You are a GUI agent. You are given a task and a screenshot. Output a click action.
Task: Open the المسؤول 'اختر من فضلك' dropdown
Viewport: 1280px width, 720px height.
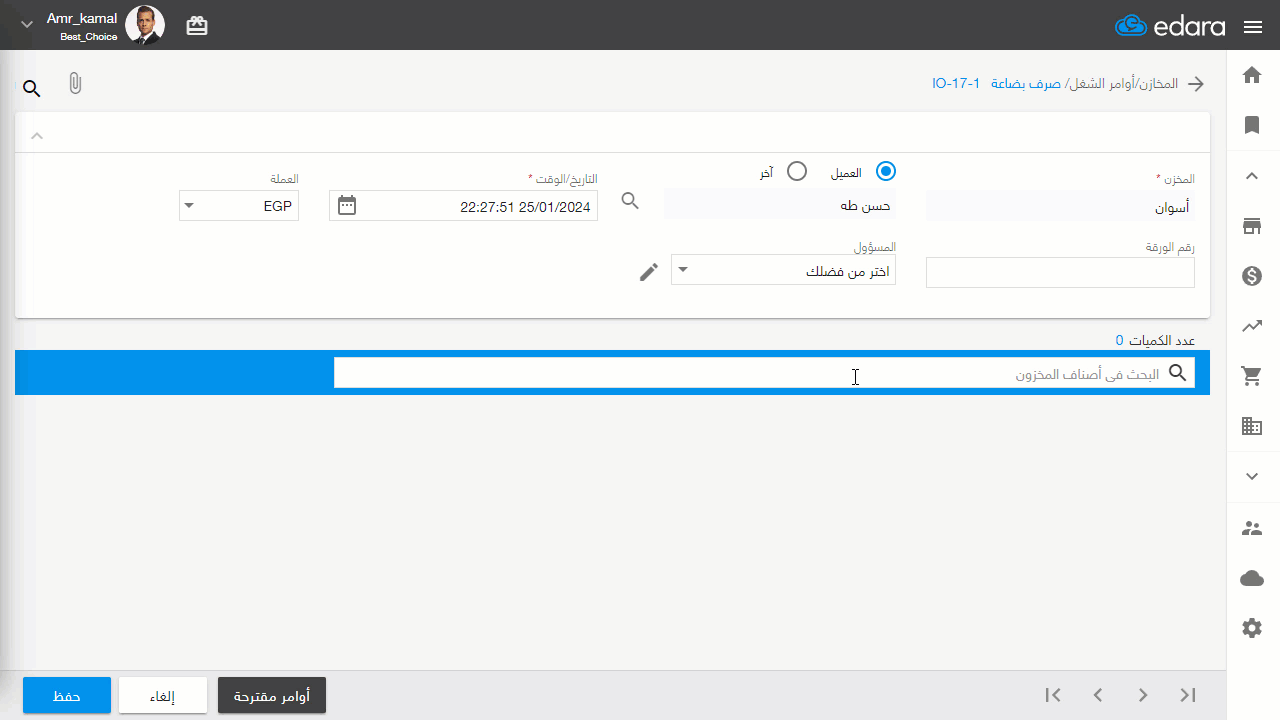pyautogui.click(x=783, y=270)
